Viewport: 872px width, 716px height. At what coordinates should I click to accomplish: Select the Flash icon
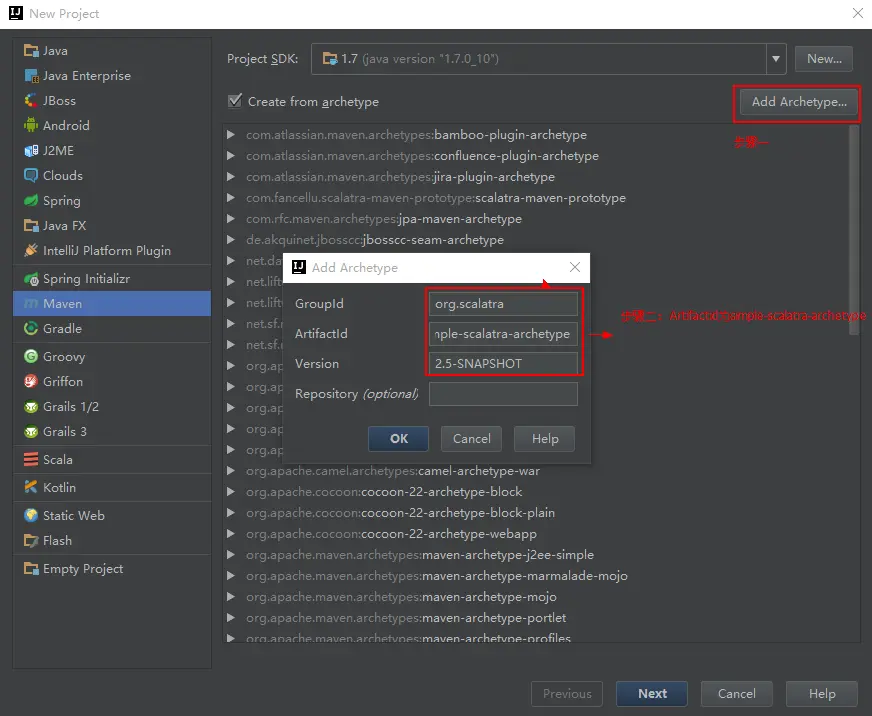[x=31, y=541]
